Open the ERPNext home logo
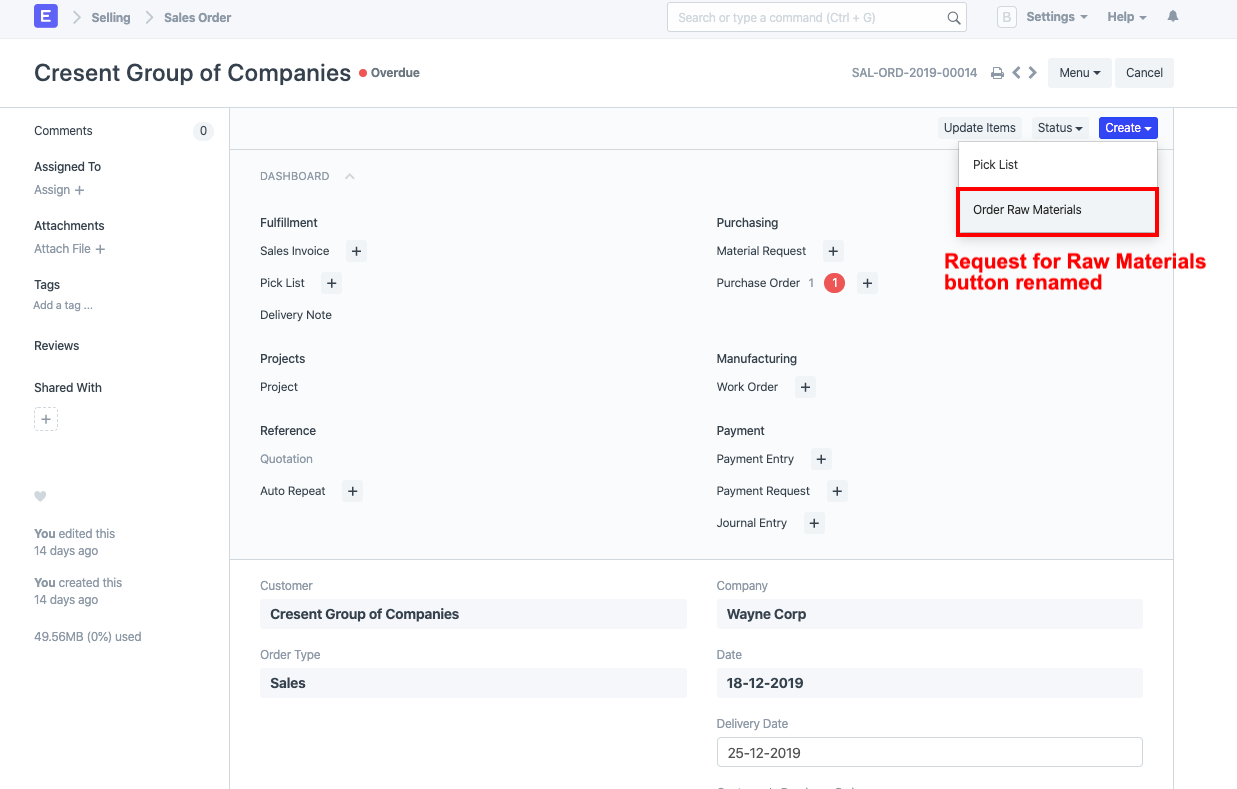The height and width of the screenshot is (789, 1237). 45,16
